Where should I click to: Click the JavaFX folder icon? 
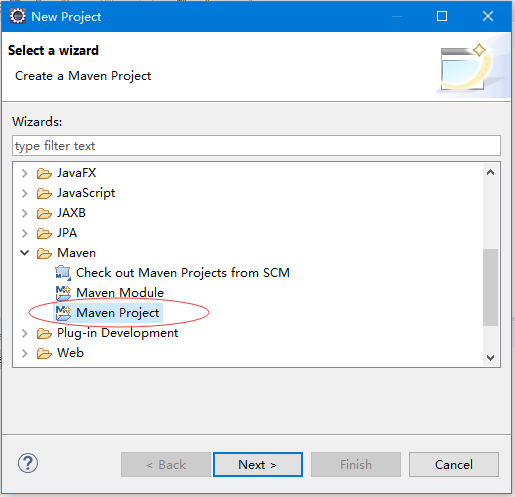[44, 173]
